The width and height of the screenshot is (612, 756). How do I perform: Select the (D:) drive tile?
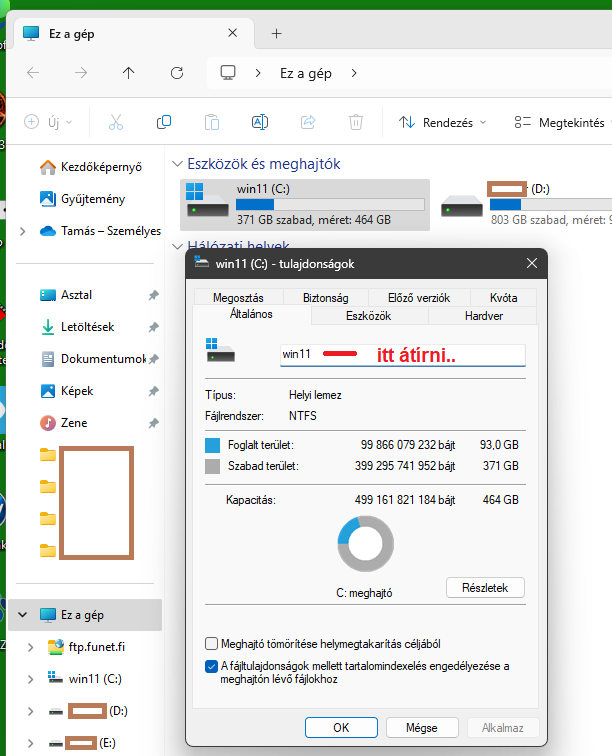(525, 205)
